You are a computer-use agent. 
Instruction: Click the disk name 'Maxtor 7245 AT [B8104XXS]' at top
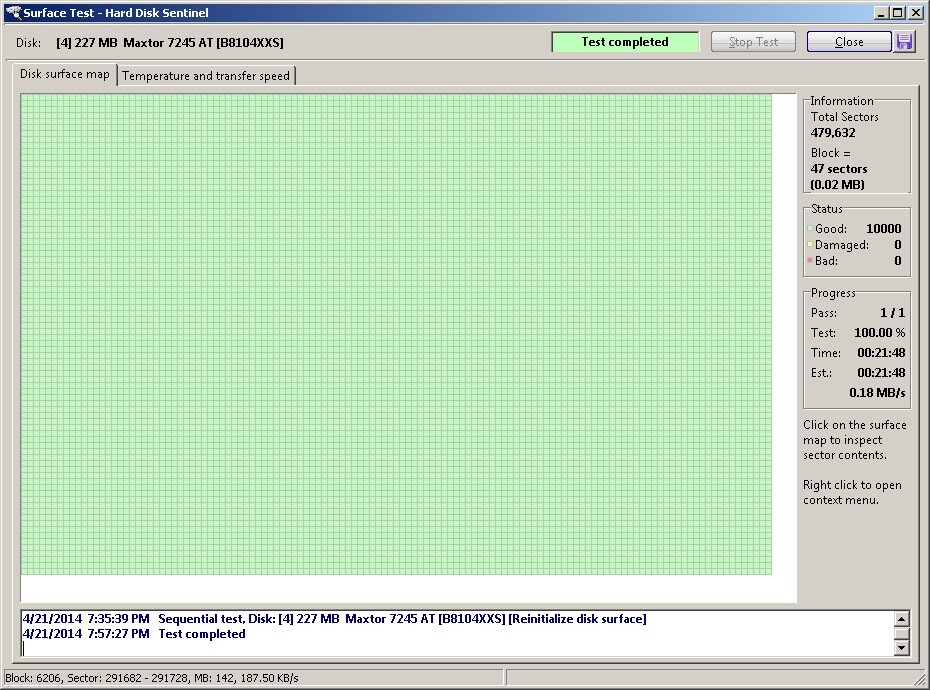click(x=203, y=43)
